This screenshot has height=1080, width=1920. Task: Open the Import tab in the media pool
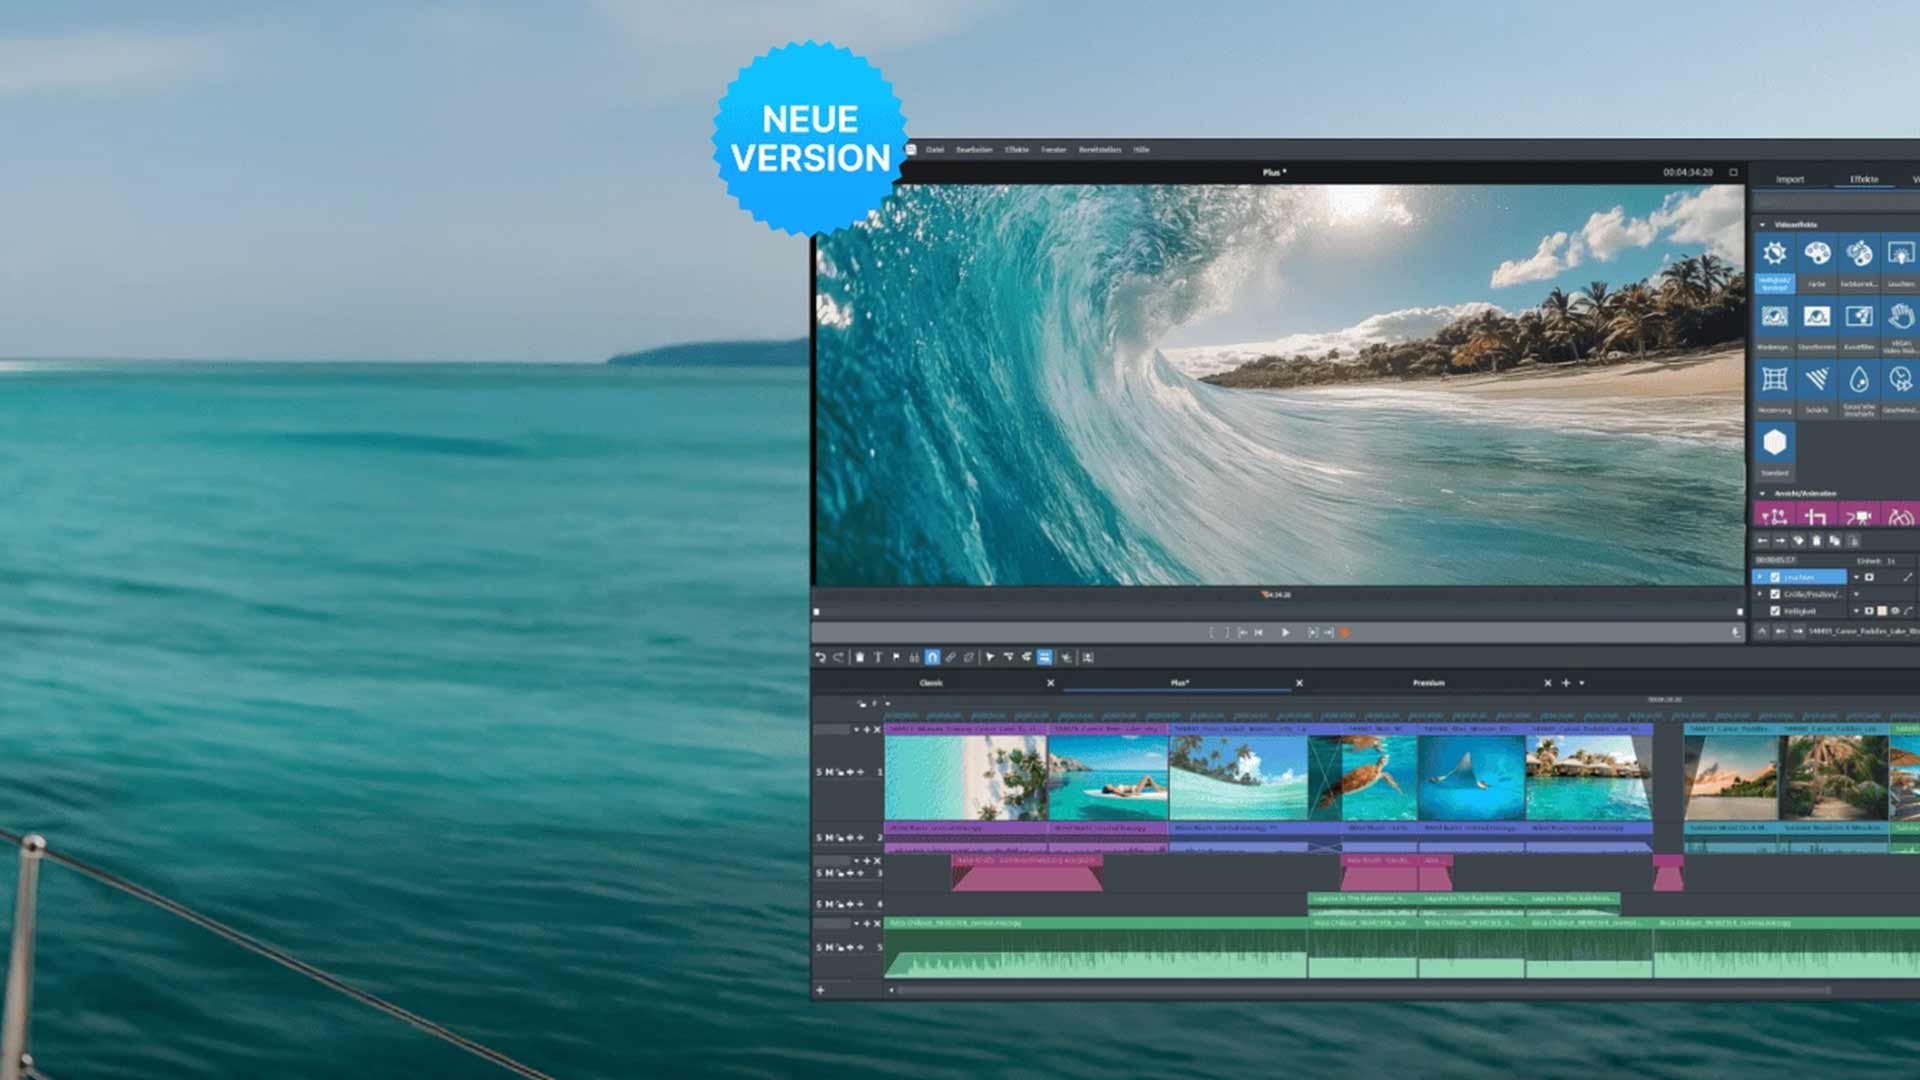[x=1790, y=180]
